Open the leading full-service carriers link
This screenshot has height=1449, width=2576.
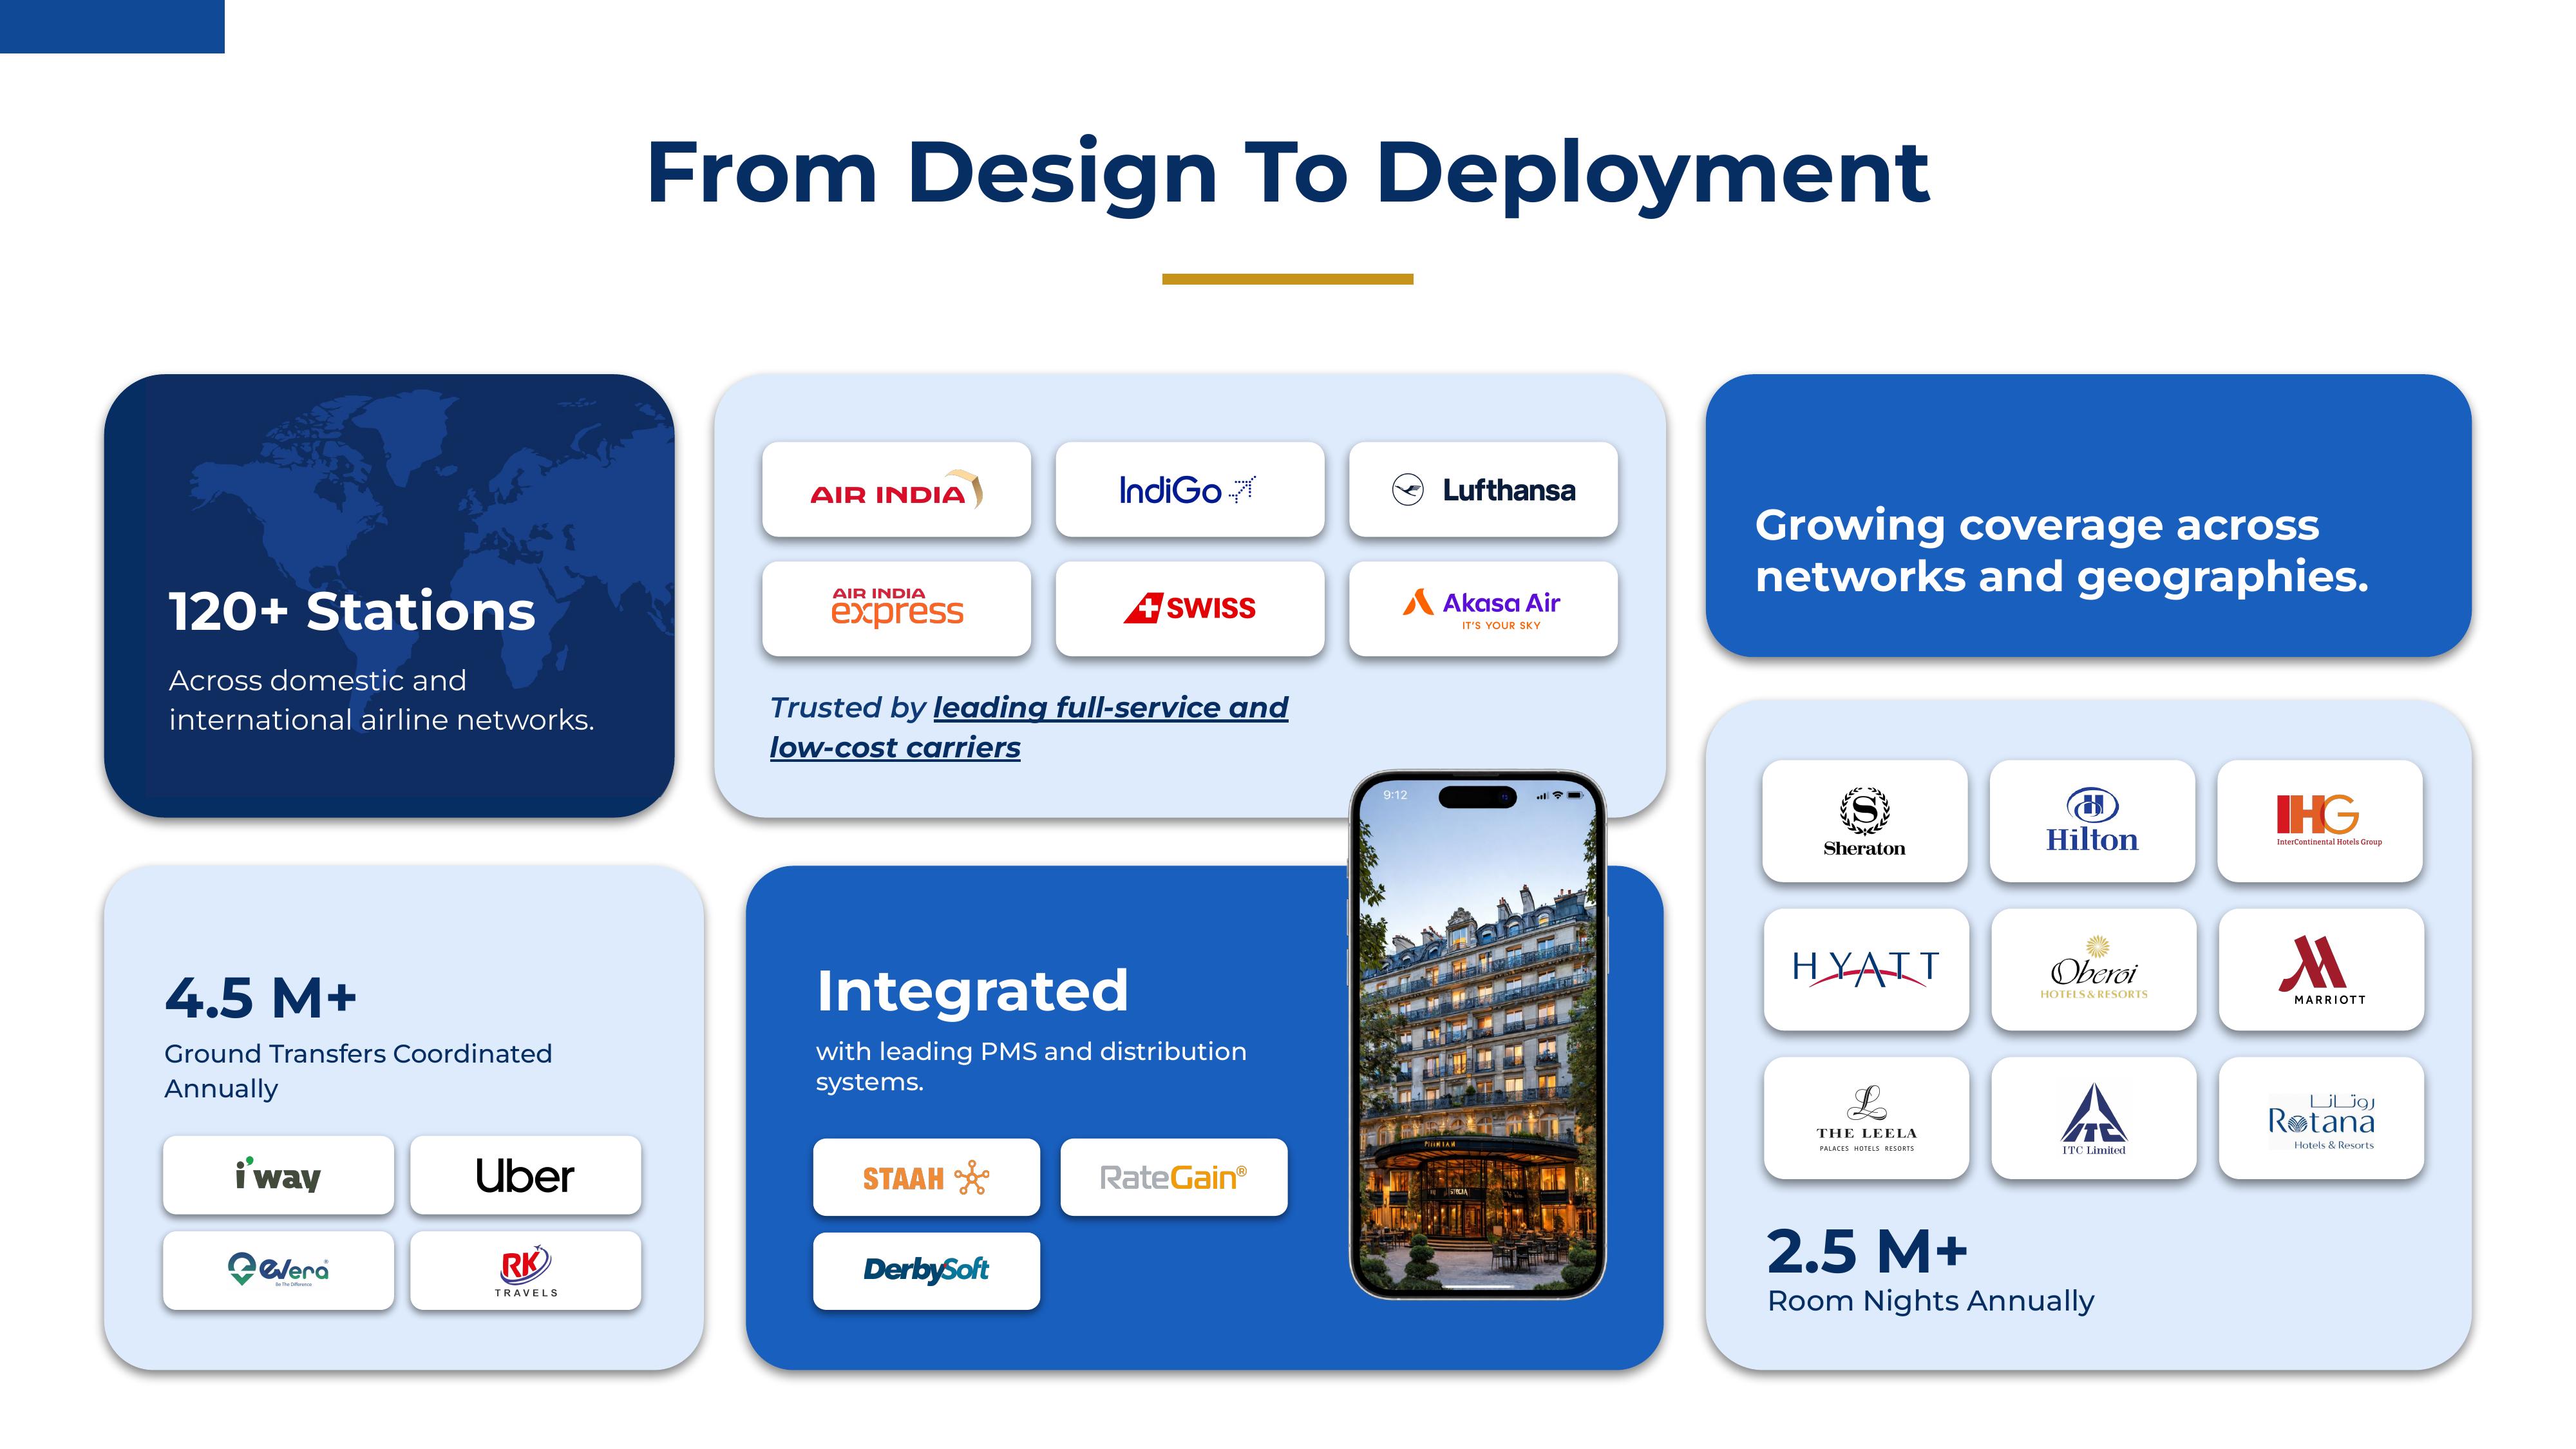click(1110, 708)
